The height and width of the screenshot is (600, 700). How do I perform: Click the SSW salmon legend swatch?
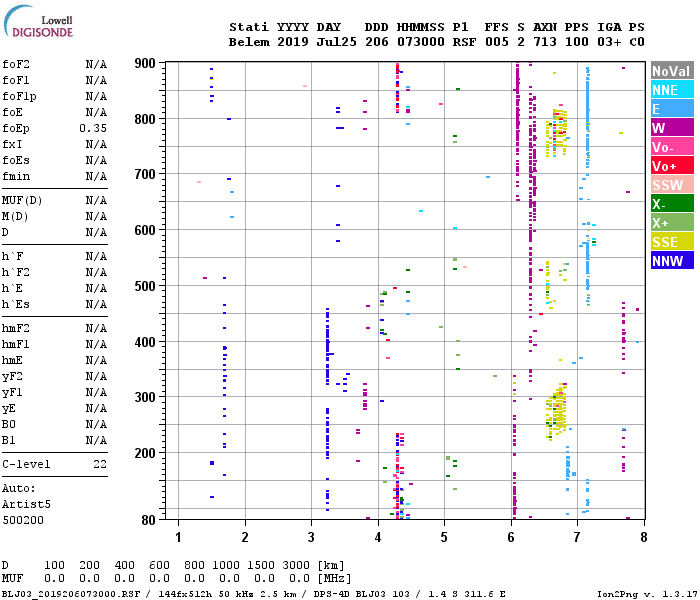(x=672, y=184)
